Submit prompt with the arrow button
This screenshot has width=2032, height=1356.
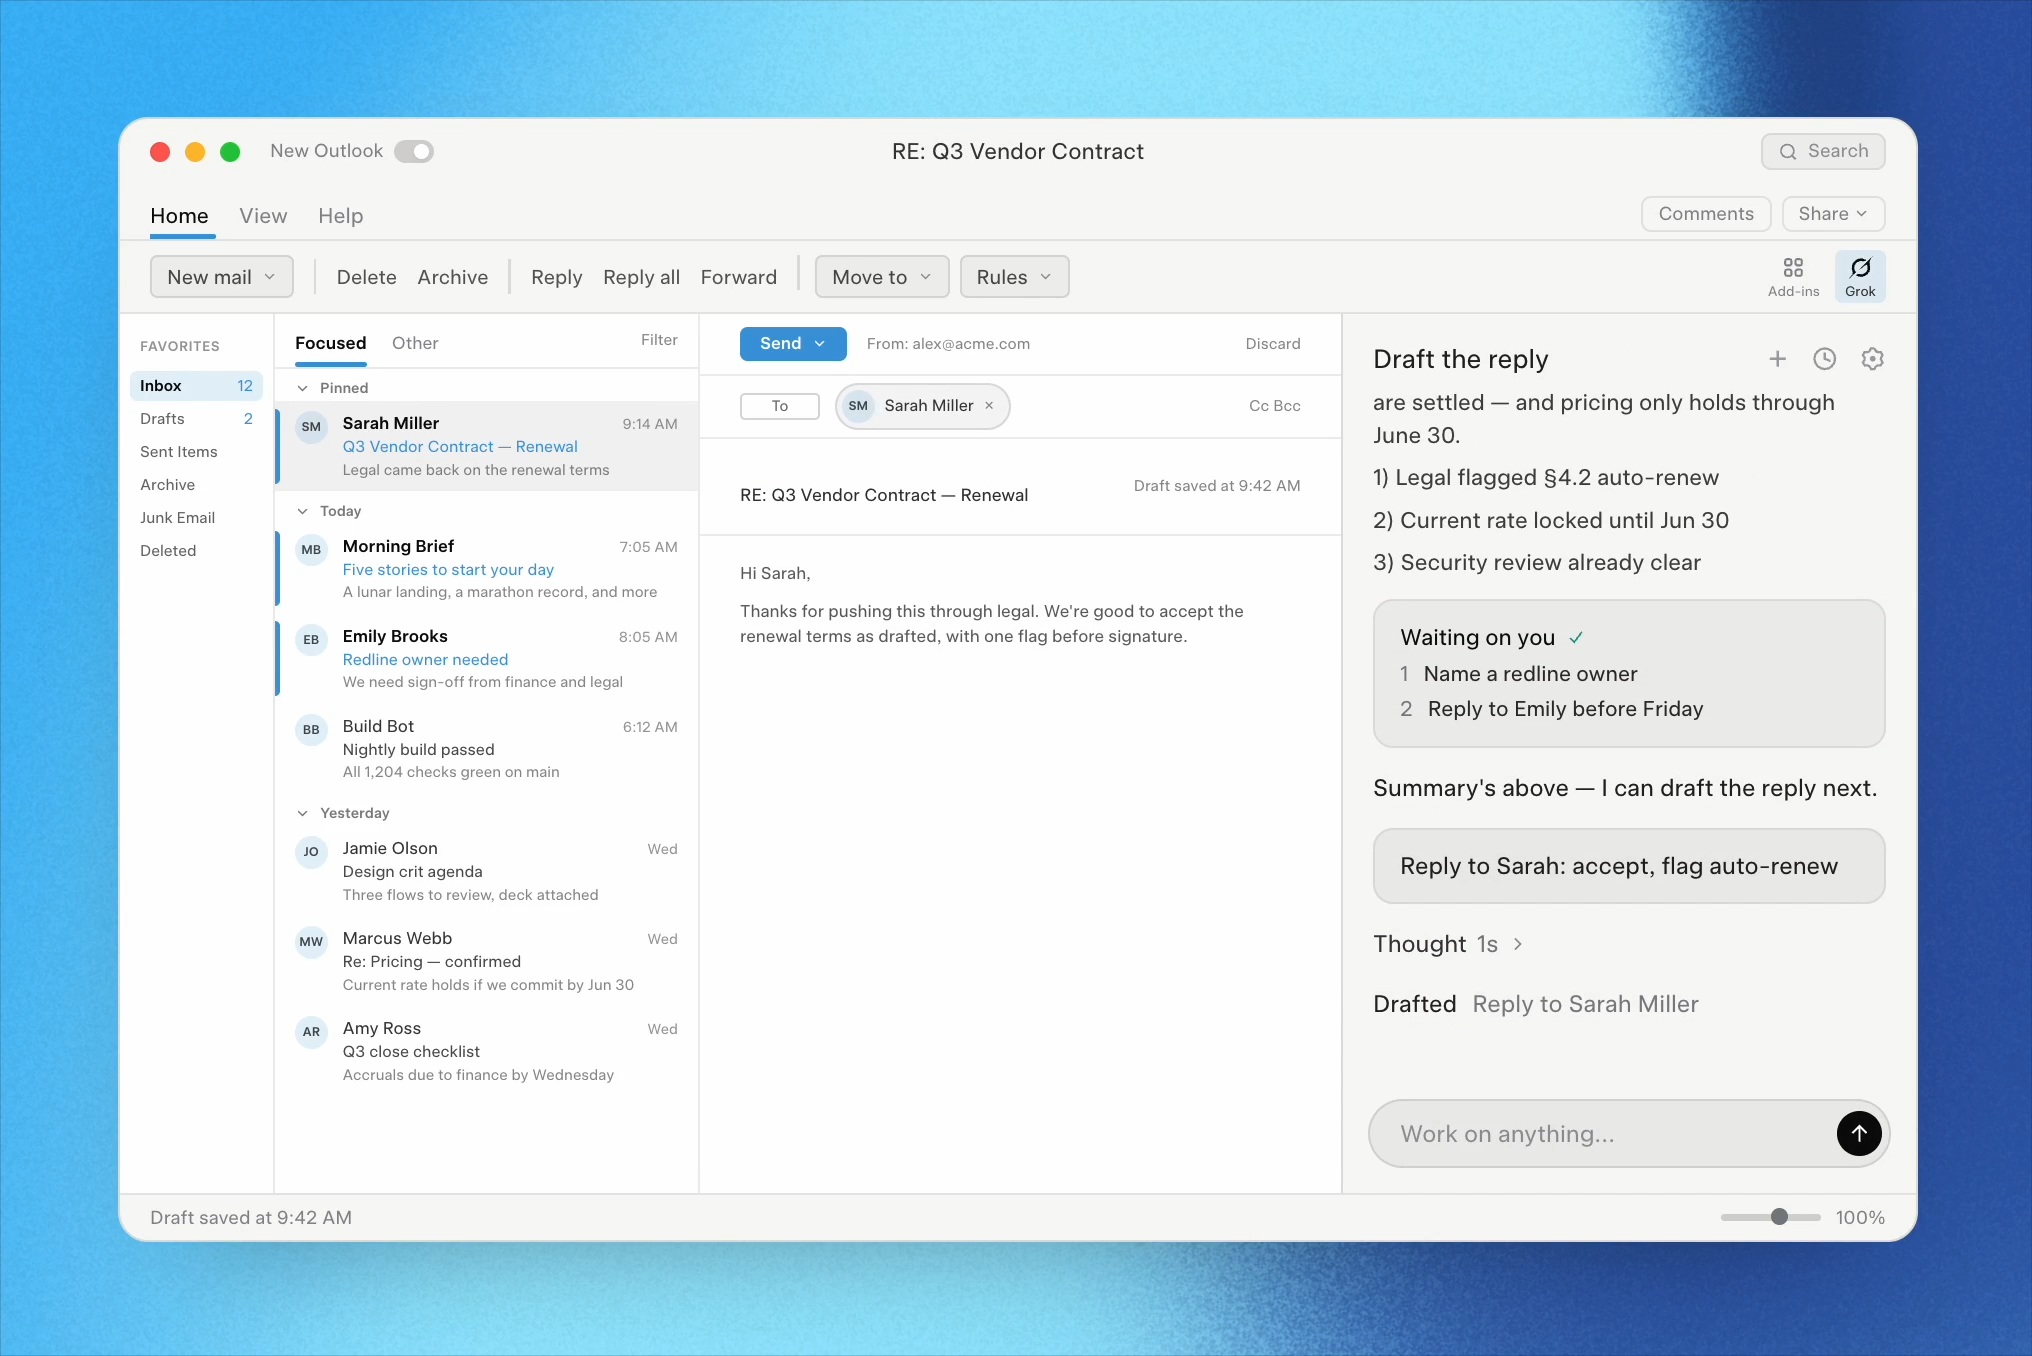point(1859,1133)
